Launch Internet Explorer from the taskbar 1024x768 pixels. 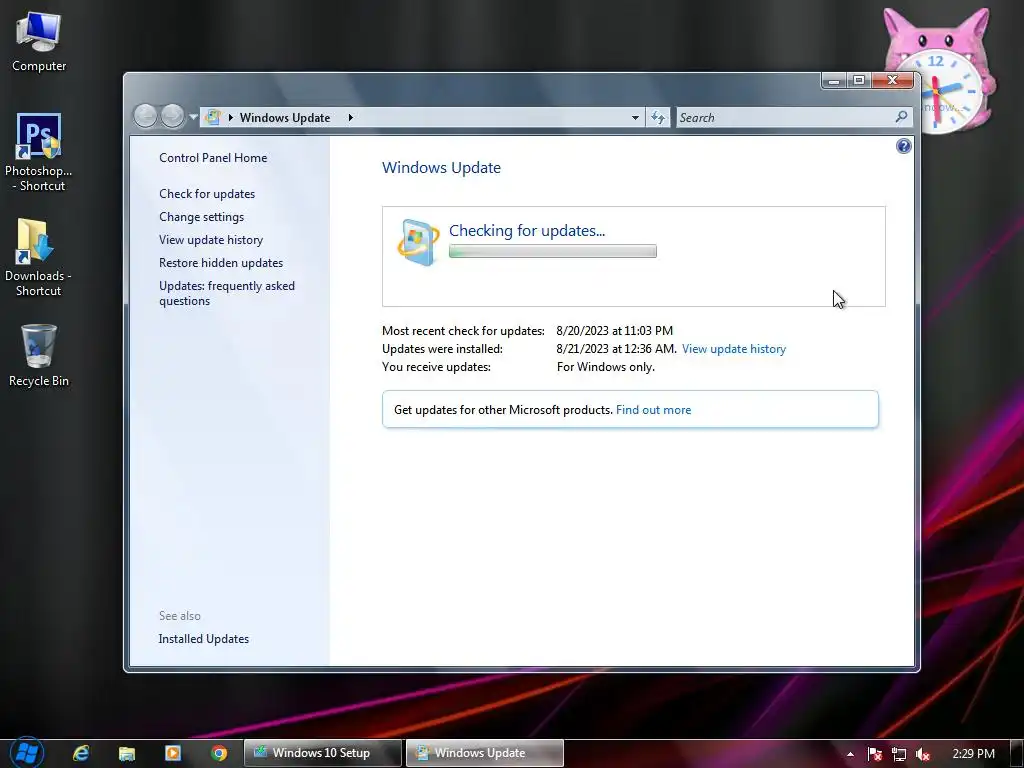[x=81, y=753]
